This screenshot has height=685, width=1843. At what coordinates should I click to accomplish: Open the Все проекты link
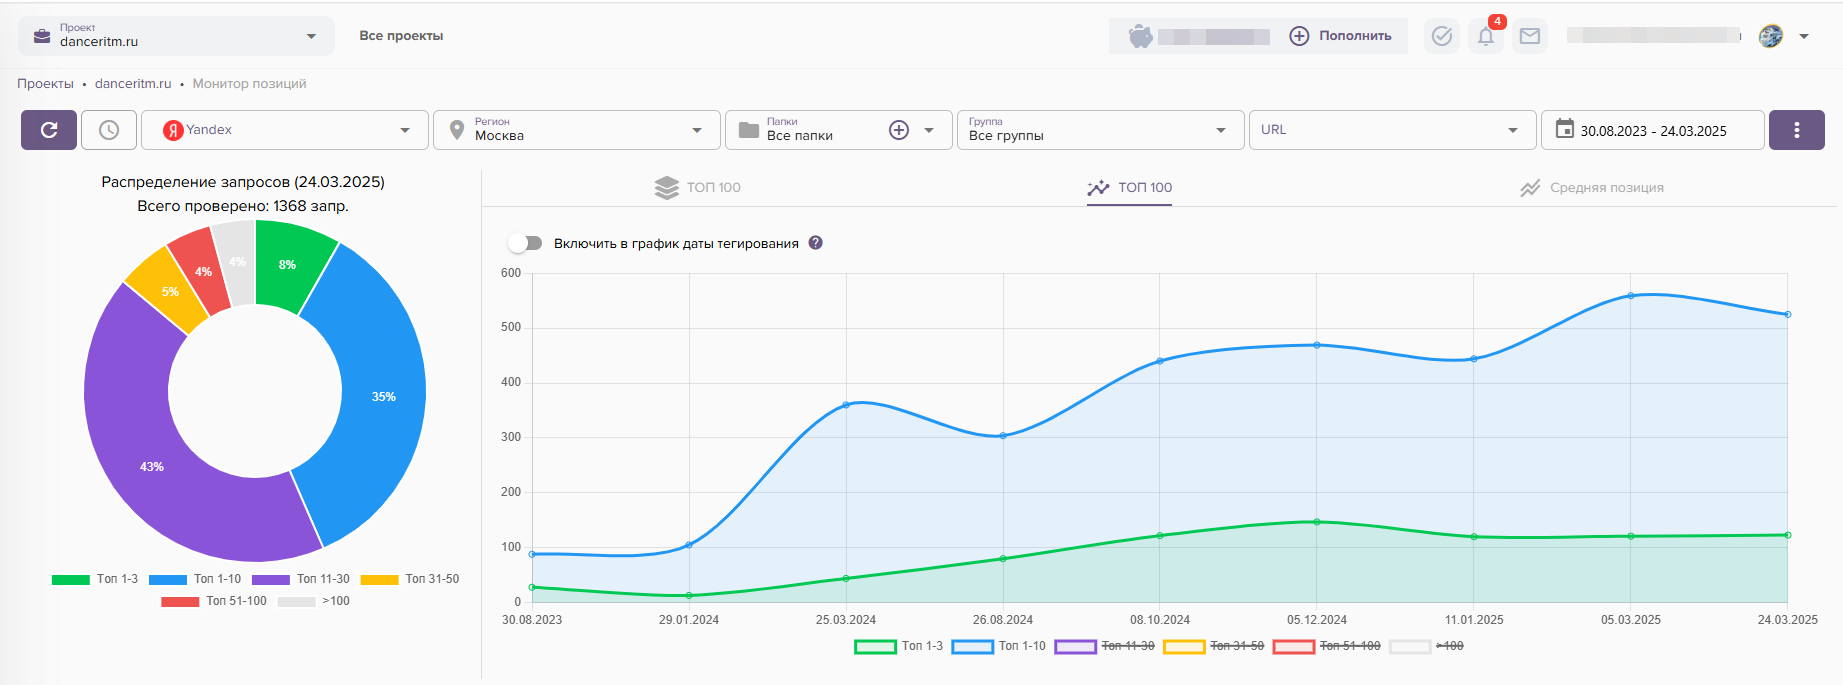401,36
